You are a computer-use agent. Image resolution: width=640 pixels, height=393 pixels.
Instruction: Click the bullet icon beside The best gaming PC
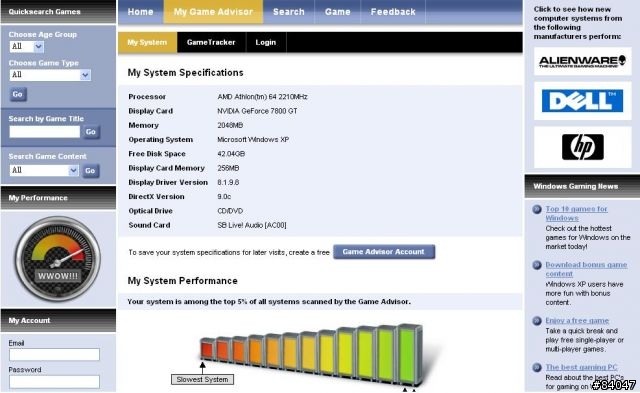tap(537, 368)
